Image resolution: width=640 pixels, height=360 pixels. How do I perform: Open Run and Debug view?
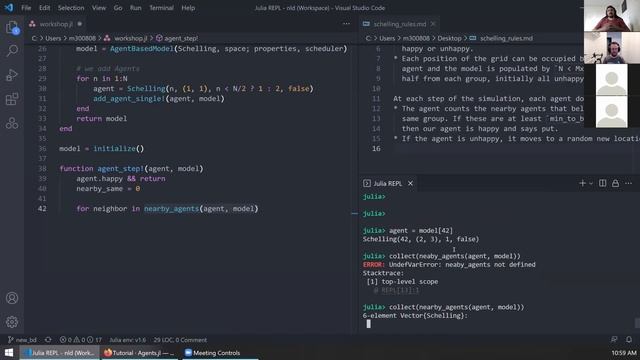[x=12, y=75]
